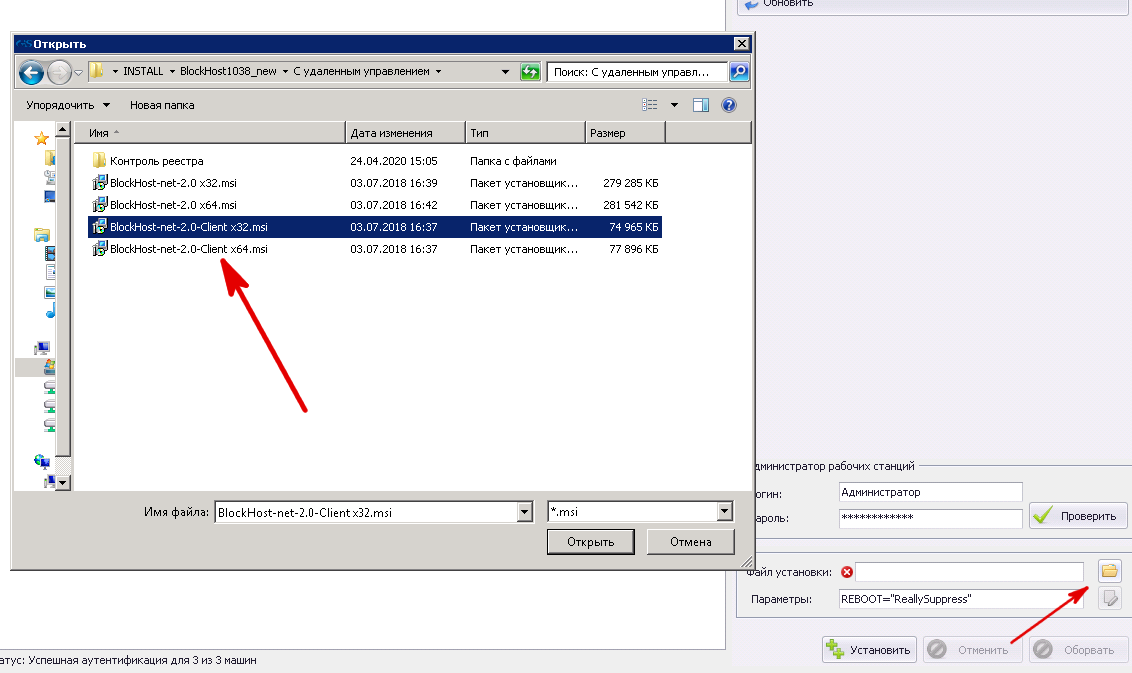Select file 'BlockHost-net-2.0-Client x64.msi'

(375, 249)
